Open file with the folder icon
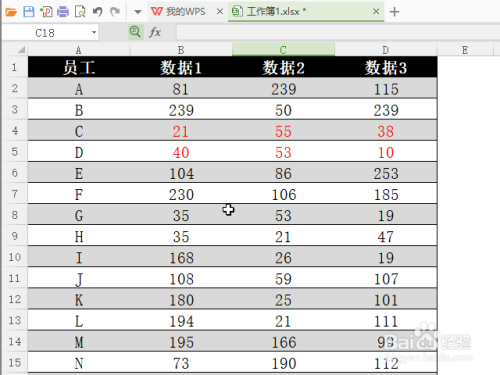Image resolution: width=500 pixels, height=375 pixels. pyautogui.click(x=11, y=12)
